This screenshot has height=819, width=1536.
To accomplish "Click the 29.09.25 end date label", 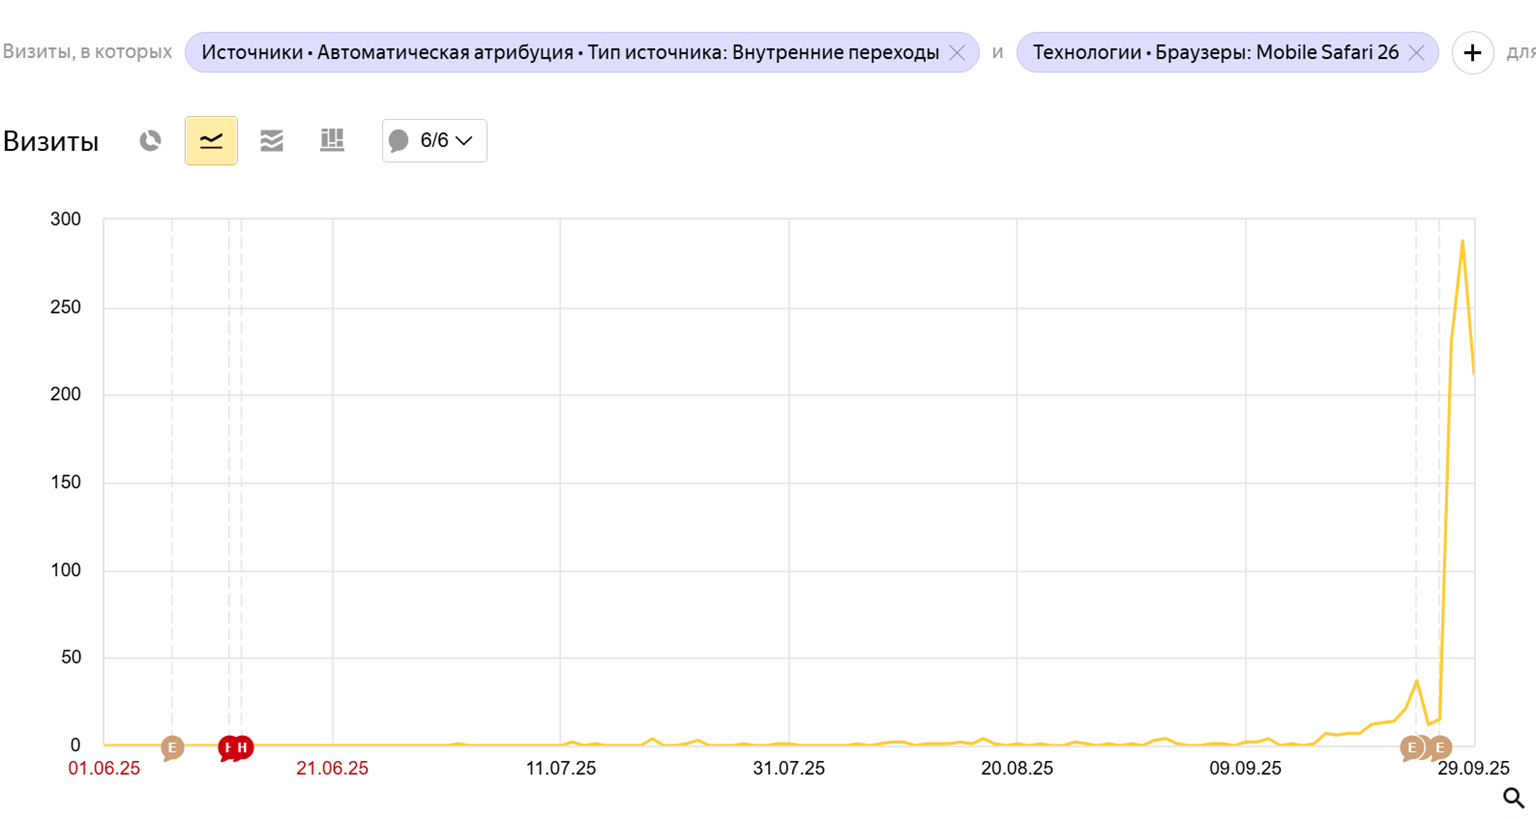I will tap(1473, 769).
